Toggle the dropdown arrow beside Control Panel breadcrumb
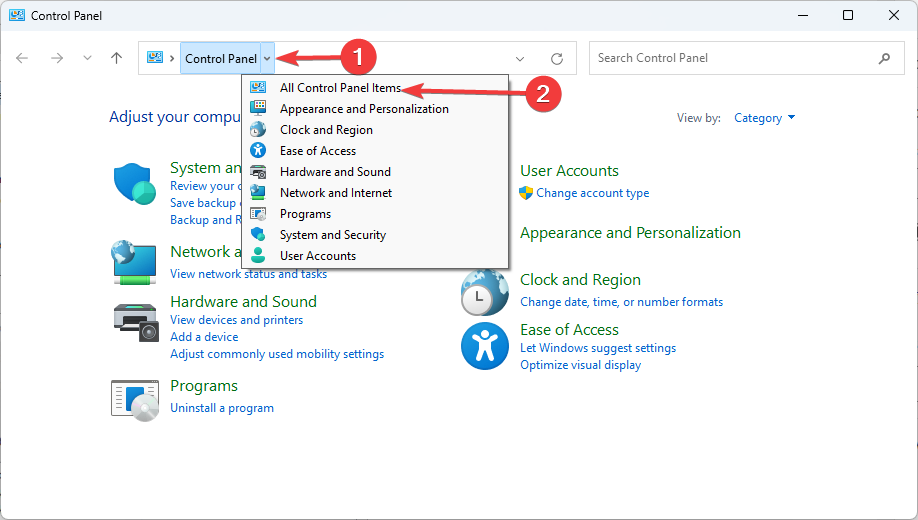The width and height of the screenshot is (918, 520). pyautogui.click(x=267, y=59)
